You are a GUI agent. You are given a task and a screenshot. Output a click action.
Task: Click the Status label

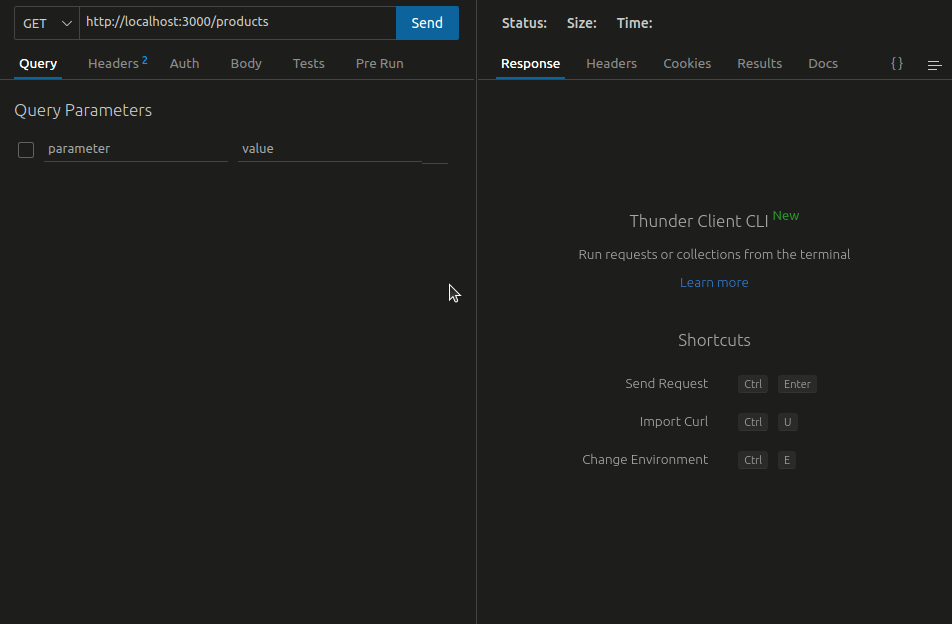click(x=524, y=23)
